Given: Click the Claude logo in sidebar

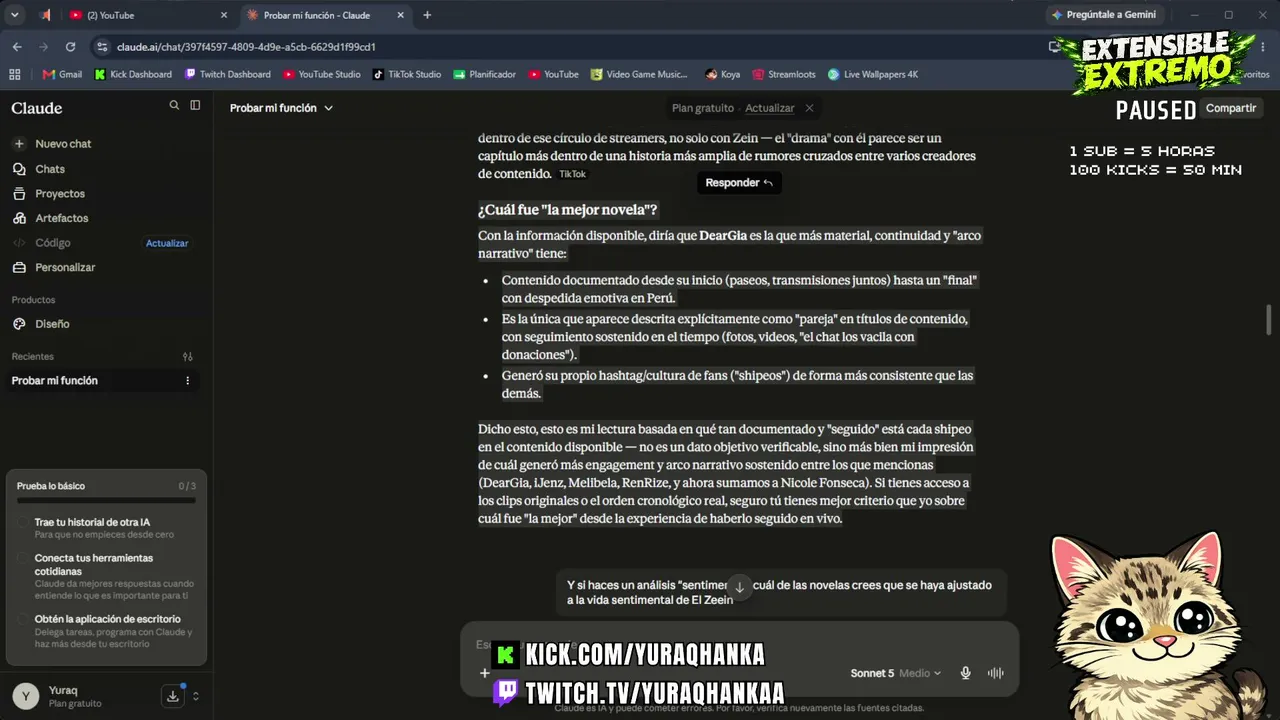Looking at the screenshot, I should pyautogui.click(x=37, y=108).
